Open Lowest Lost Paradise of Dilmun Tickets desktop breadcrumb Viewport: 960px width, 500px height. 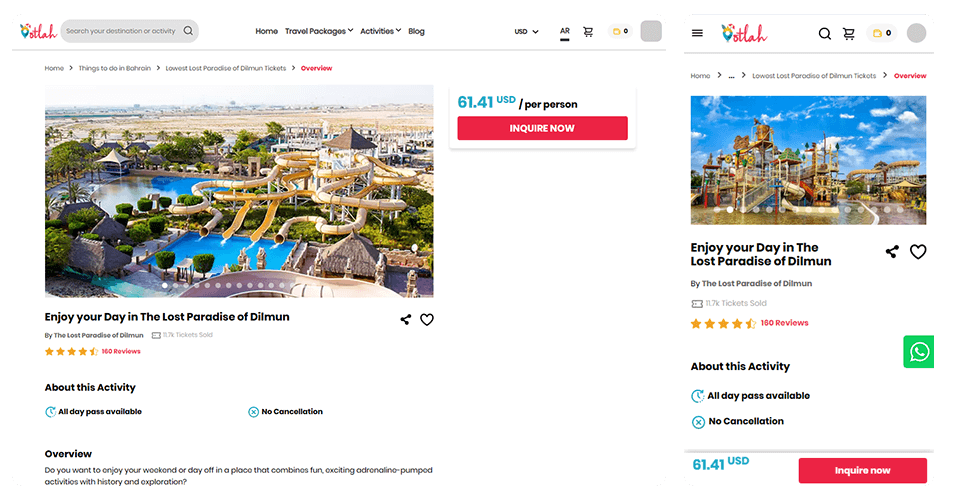pyautogui.click(x=225, y=68)
